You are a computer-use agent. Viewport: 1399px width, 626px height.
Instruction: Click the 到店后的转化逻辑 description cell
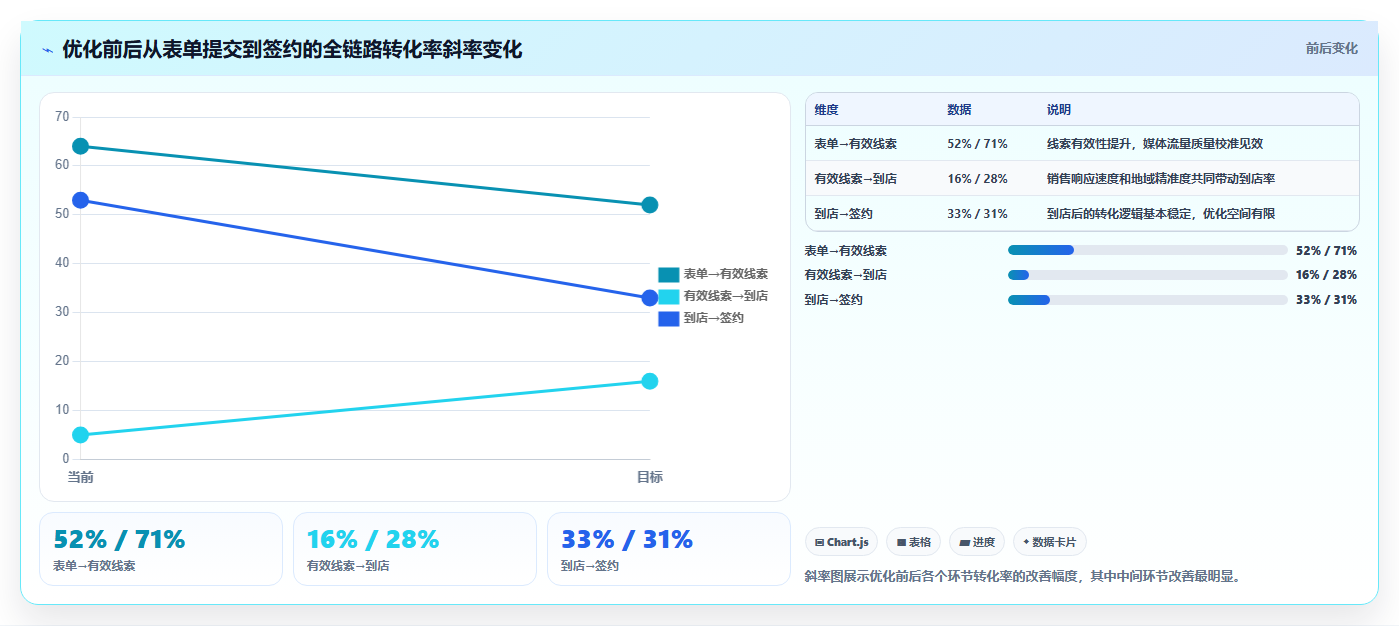click(x=1161, y=214)
